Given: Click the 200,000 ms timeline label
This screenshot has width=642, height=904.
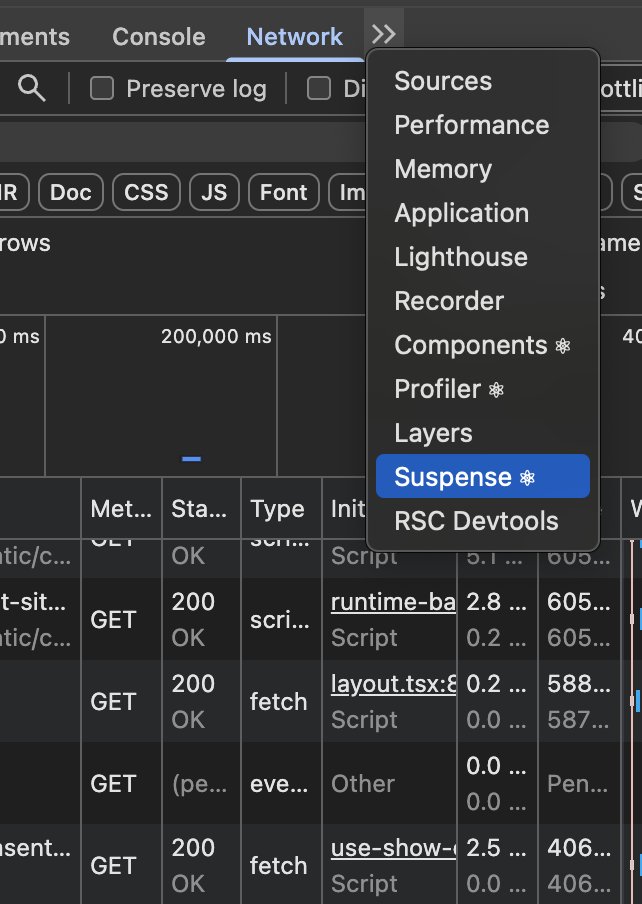Looking at the screenshot, I should point(216,336).
